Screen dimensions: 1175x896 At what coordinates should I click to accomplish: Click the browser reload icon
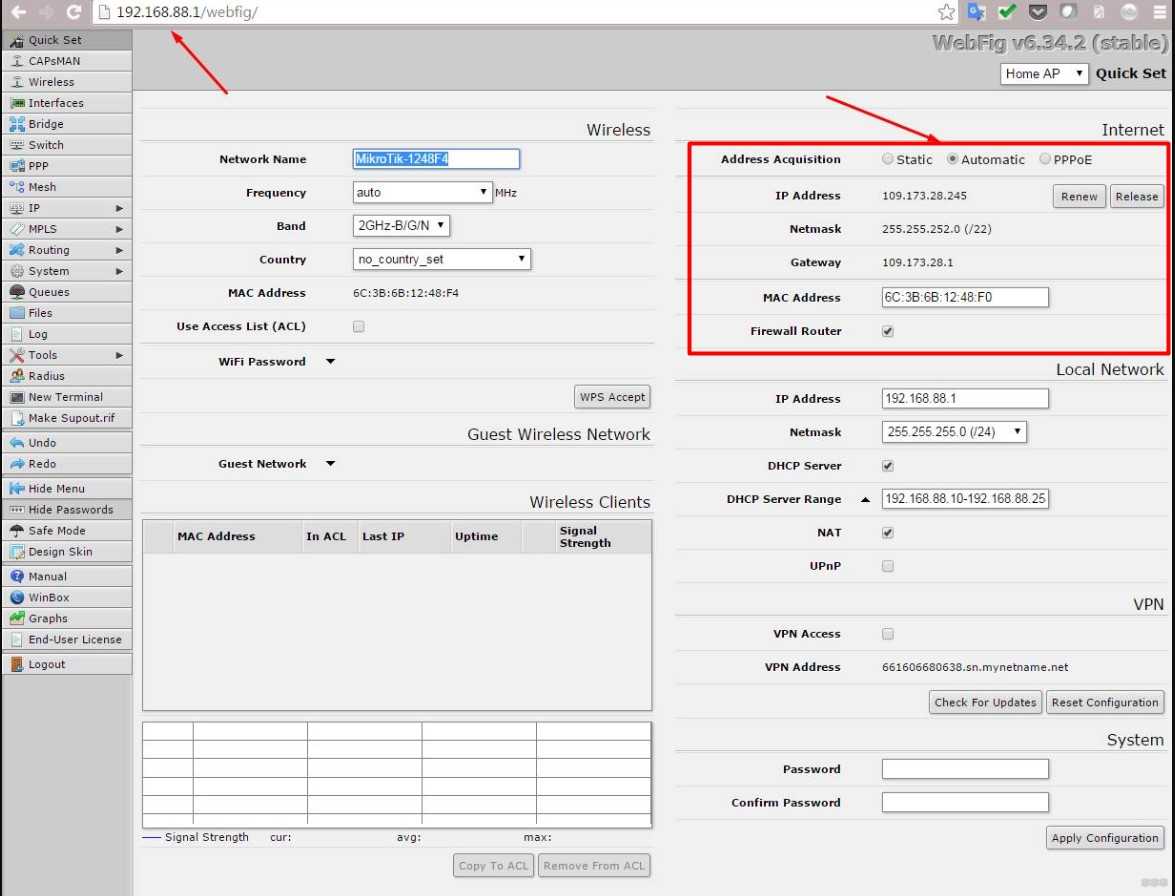pos(73,12)
